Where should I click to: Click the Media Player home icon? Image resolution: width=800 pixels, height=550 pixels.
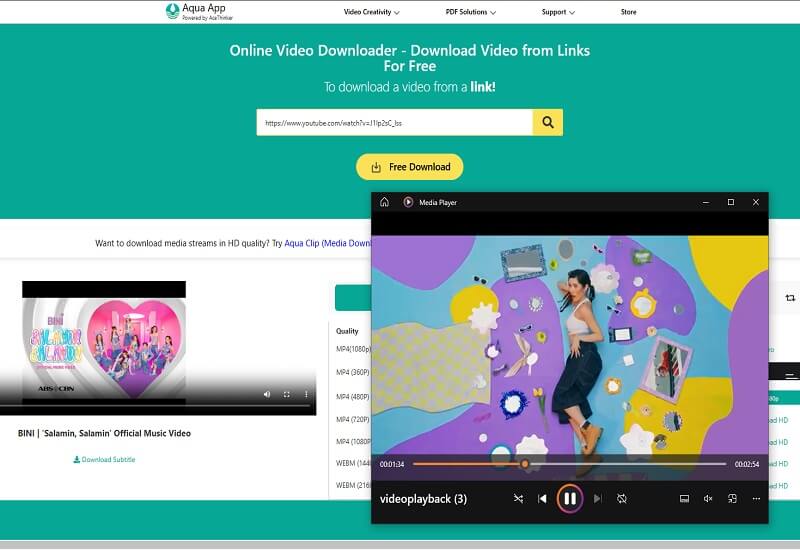384,202
